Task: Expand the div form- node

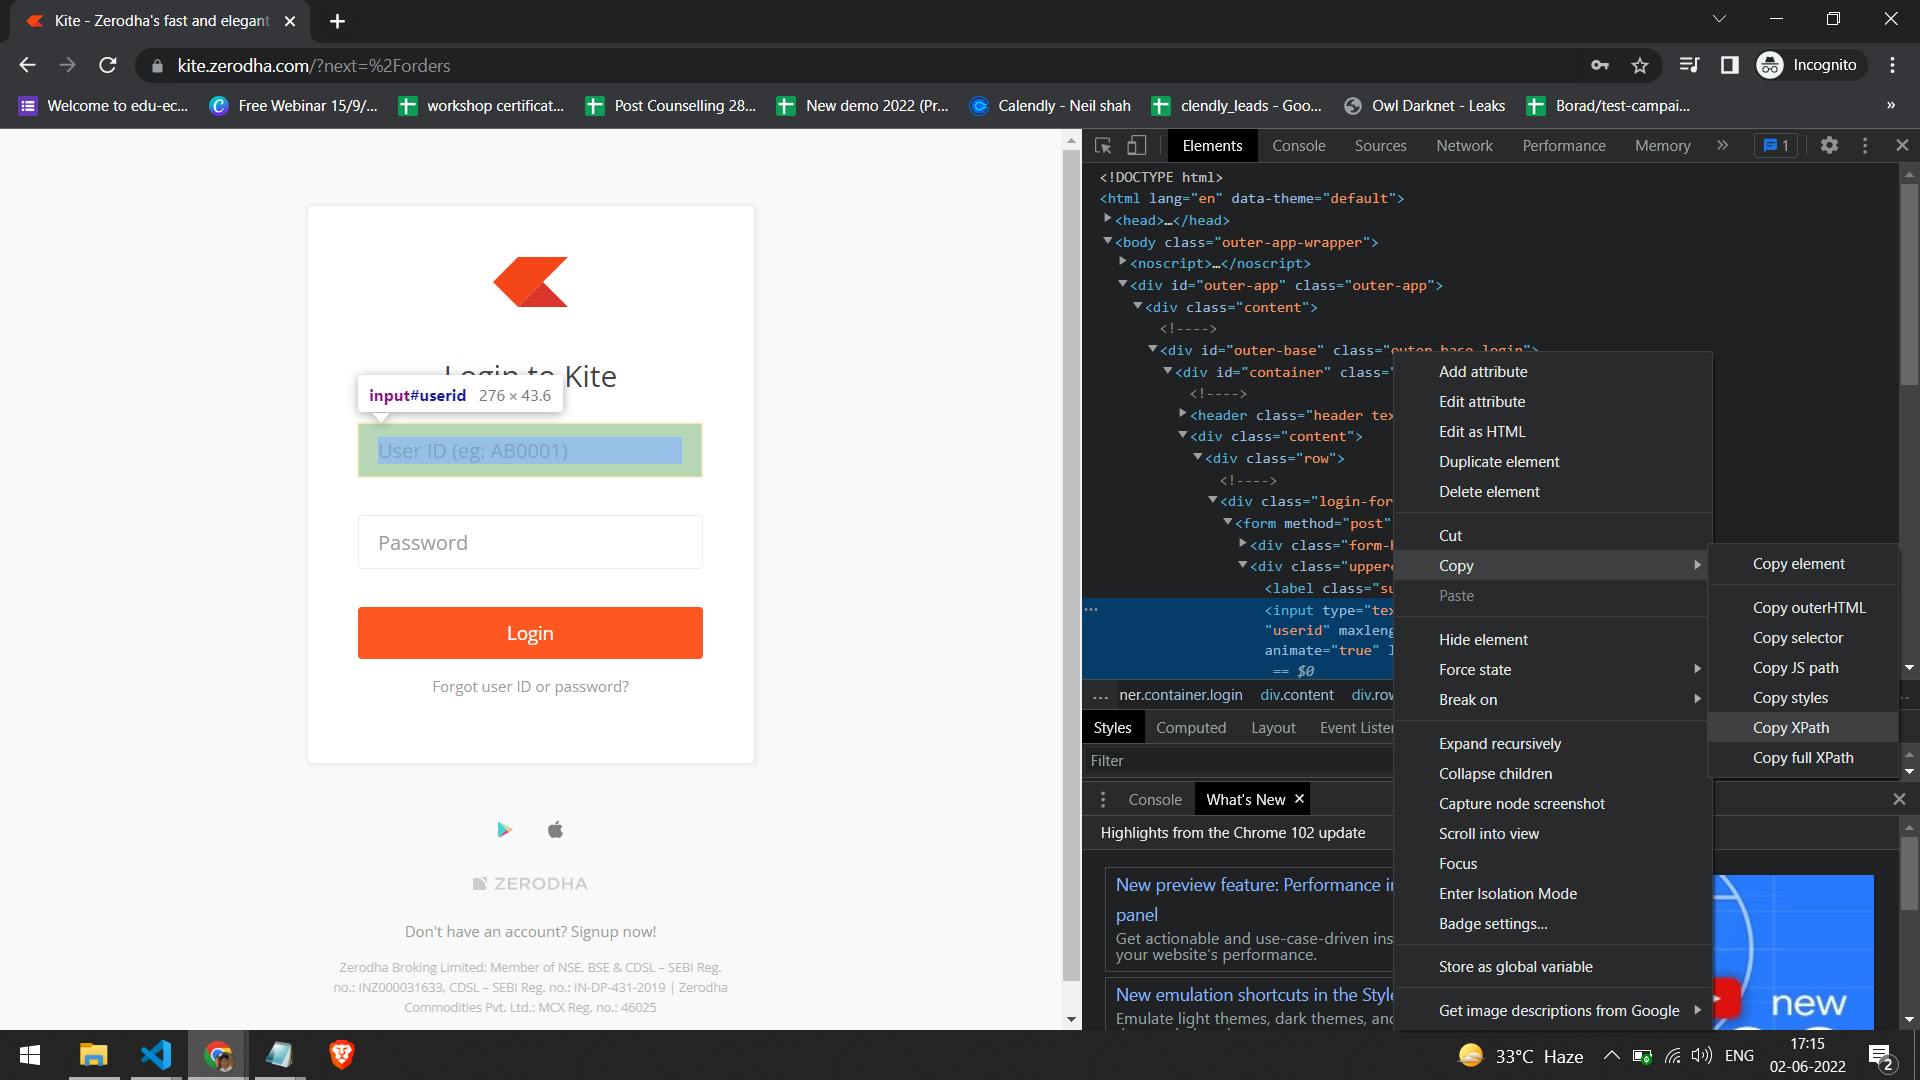Action: pos(1243,544)
